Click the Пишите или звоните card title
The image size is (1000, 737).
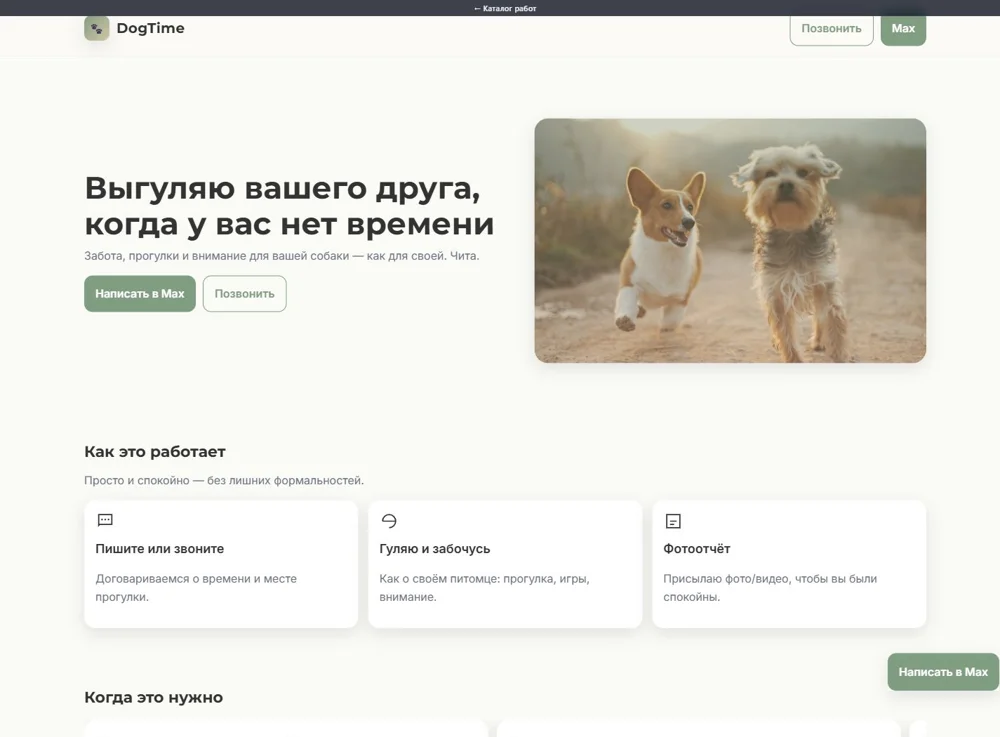pyautogui.click(x=159, y=548)
